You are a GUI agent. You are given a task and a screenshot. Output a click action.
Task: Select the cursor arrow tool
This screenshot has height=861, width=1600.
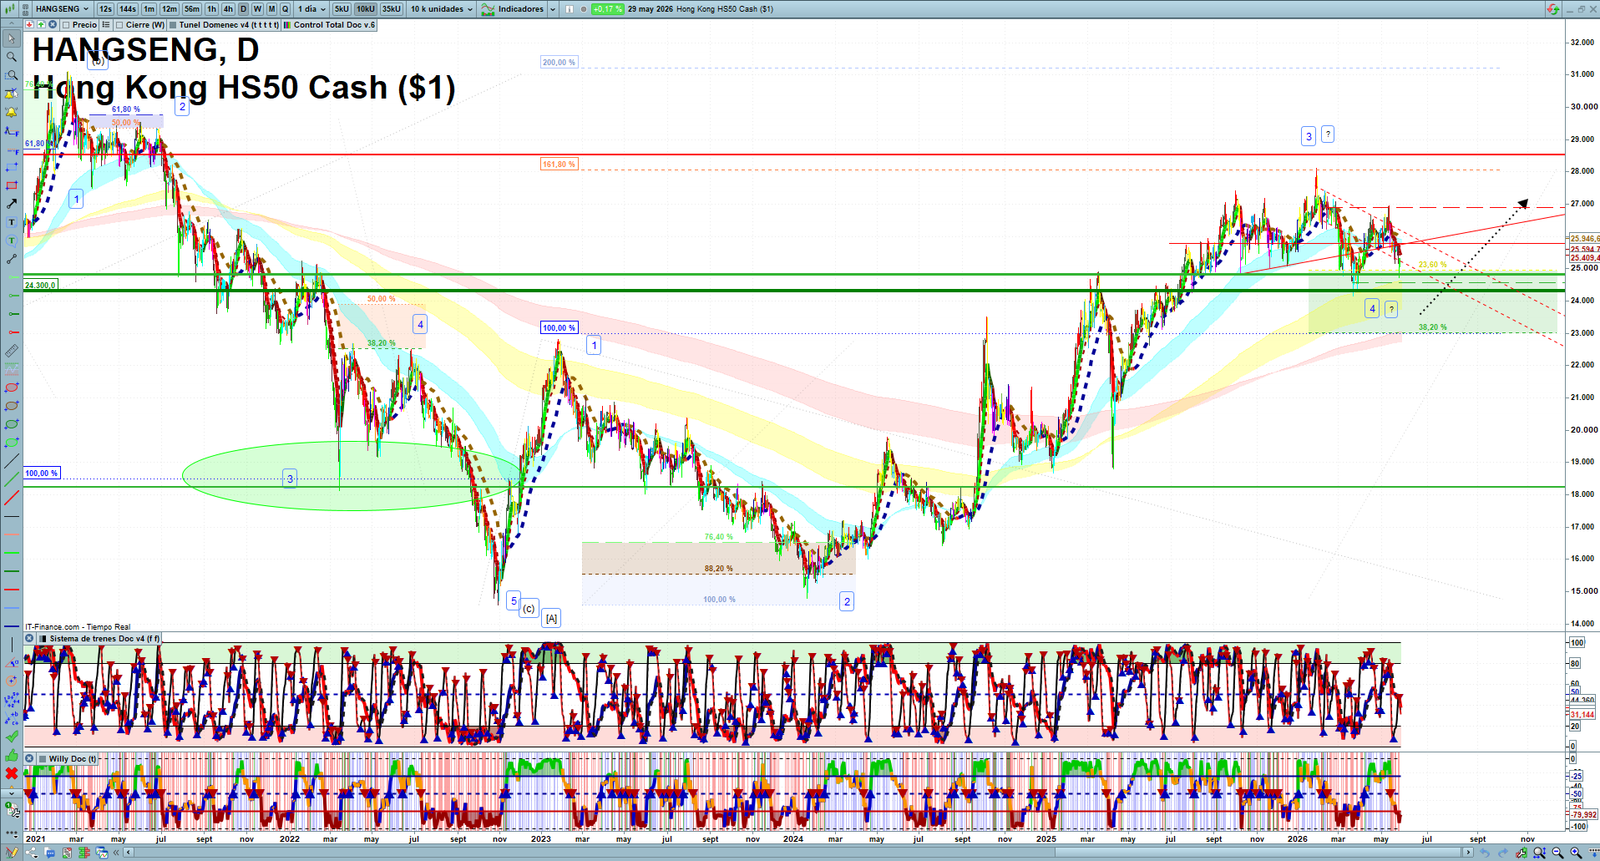(12, 38)
